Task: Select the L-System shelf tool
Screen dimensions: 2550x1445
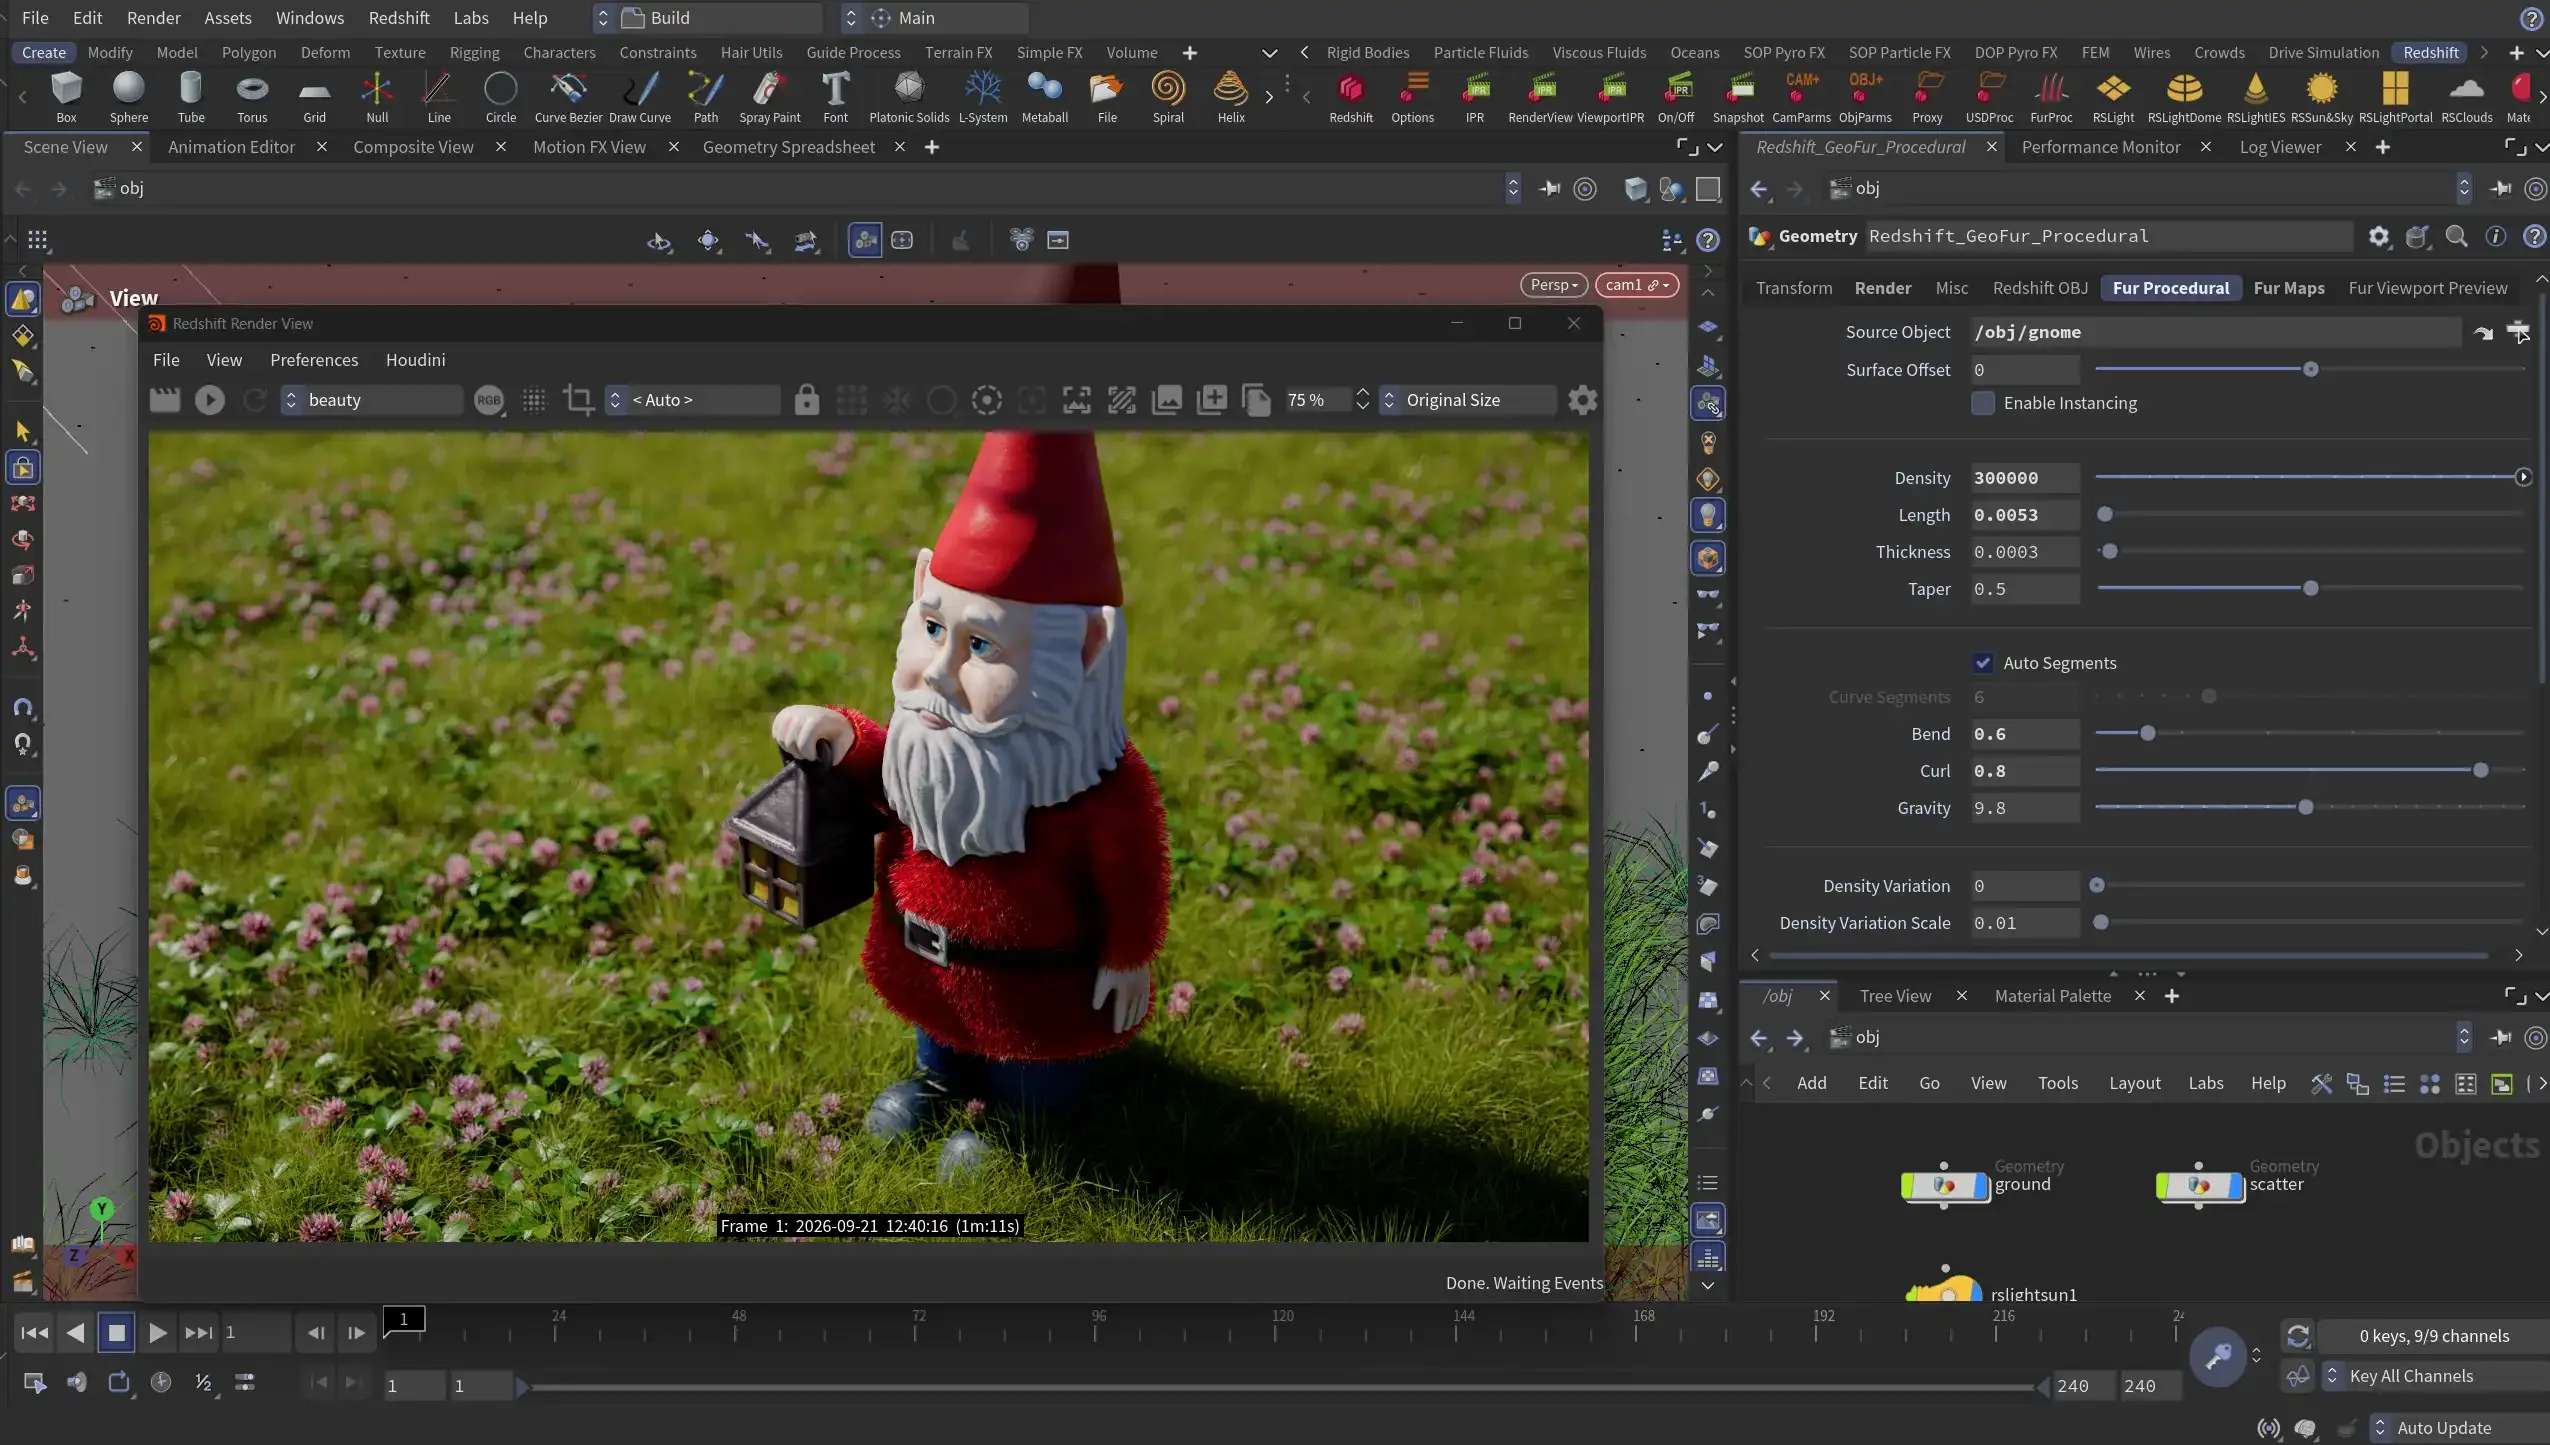Action: (x=982, y=97)
